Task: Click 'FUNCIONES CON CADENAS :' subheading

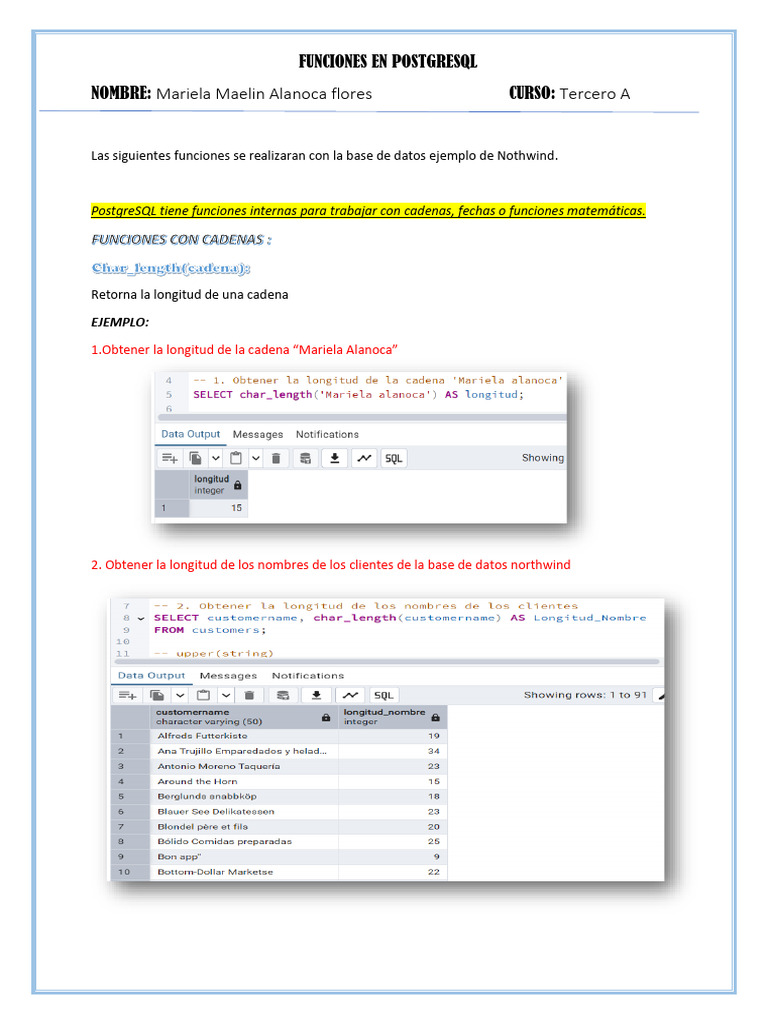Action: pyautogui.click(x=181, y=240)
